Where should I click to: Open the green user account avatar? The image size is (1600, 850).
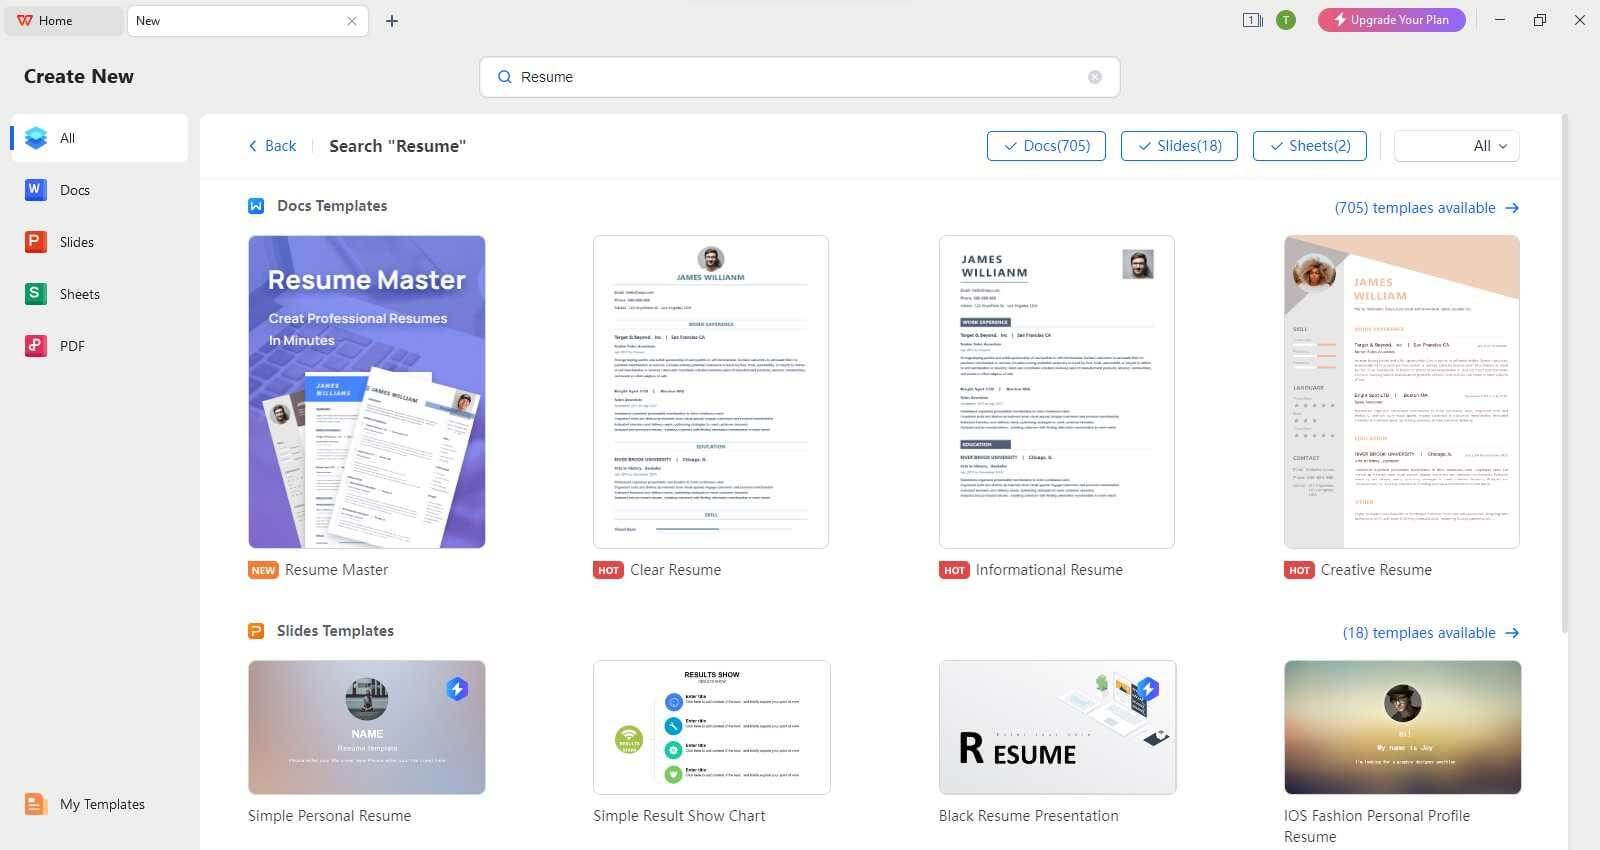point(1286,20)
